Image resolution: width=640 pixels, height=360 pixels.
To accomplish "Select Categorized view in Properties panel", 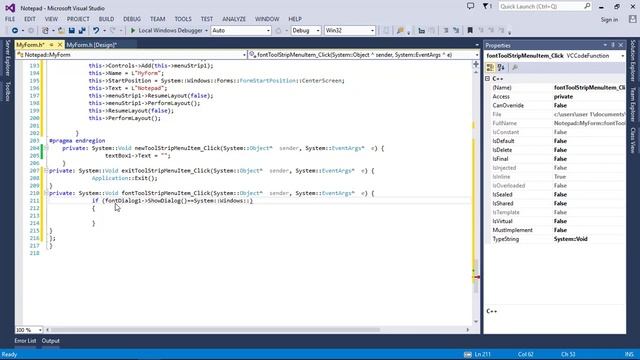I will tap(490, 68).
